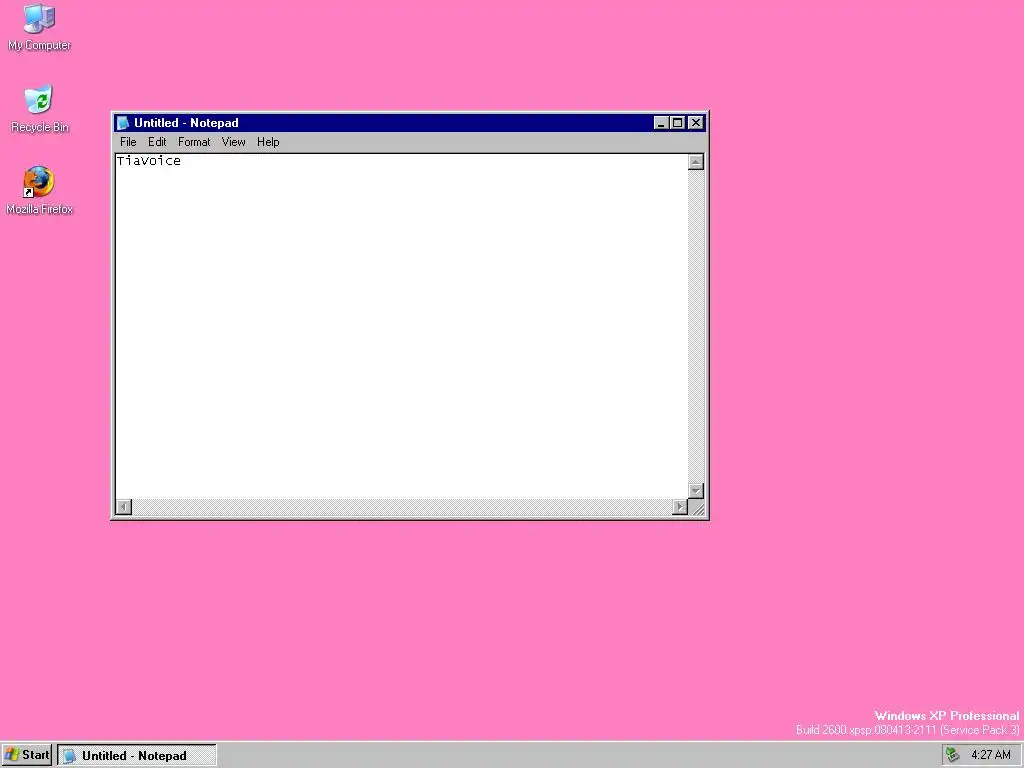Open the Help menu in Notepad
The image size is (1024, 768).
pyautogui.click(x=268, y=142)
